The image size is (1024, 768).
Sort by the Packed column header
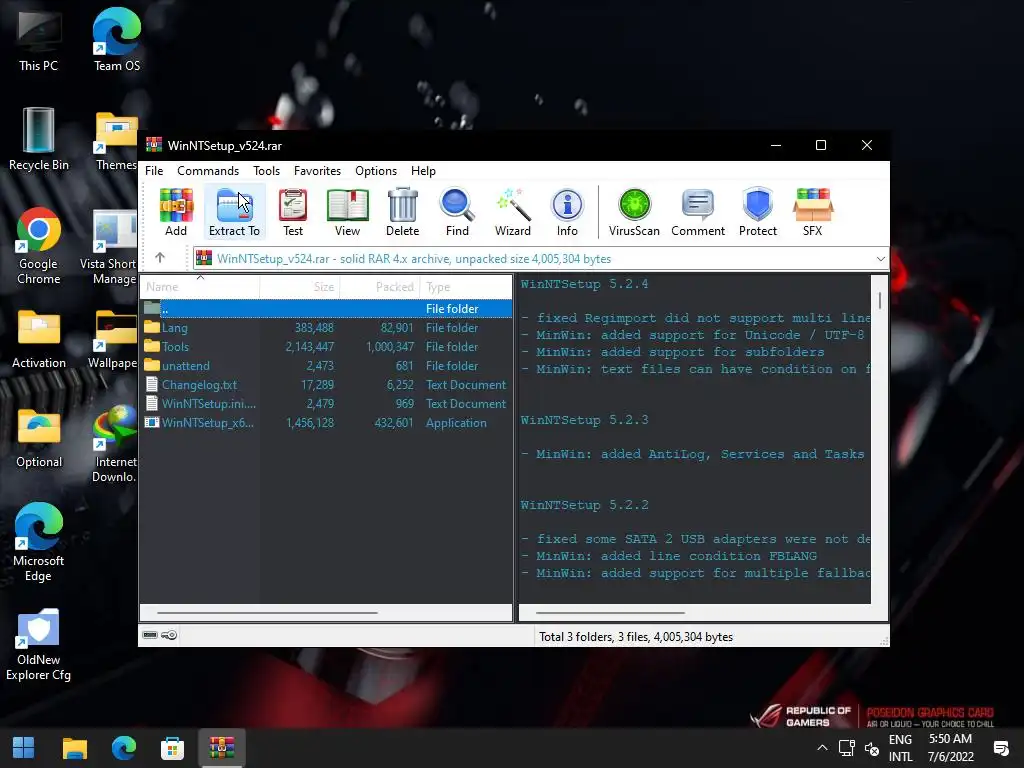[379, 287]
